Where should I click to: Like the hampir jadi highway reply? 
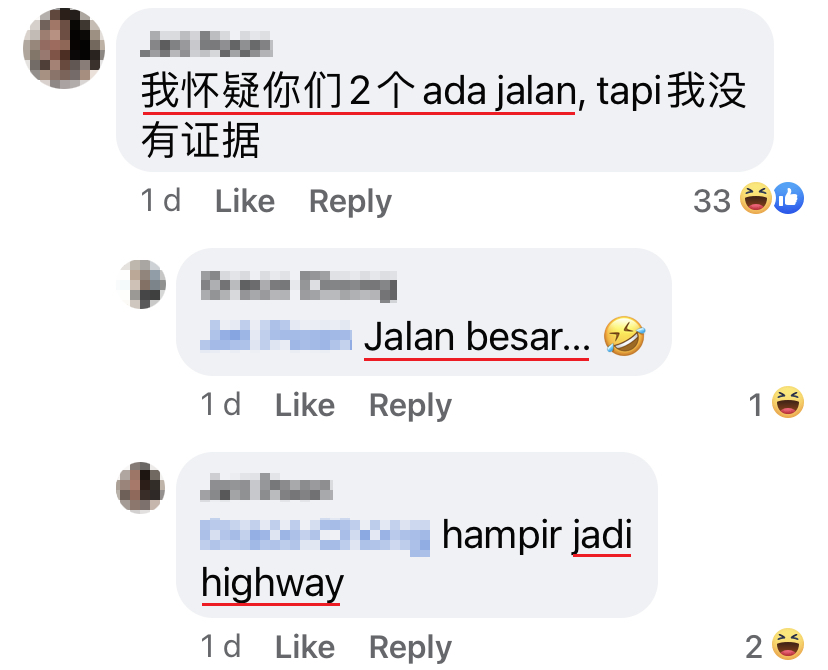pos(305,647)
